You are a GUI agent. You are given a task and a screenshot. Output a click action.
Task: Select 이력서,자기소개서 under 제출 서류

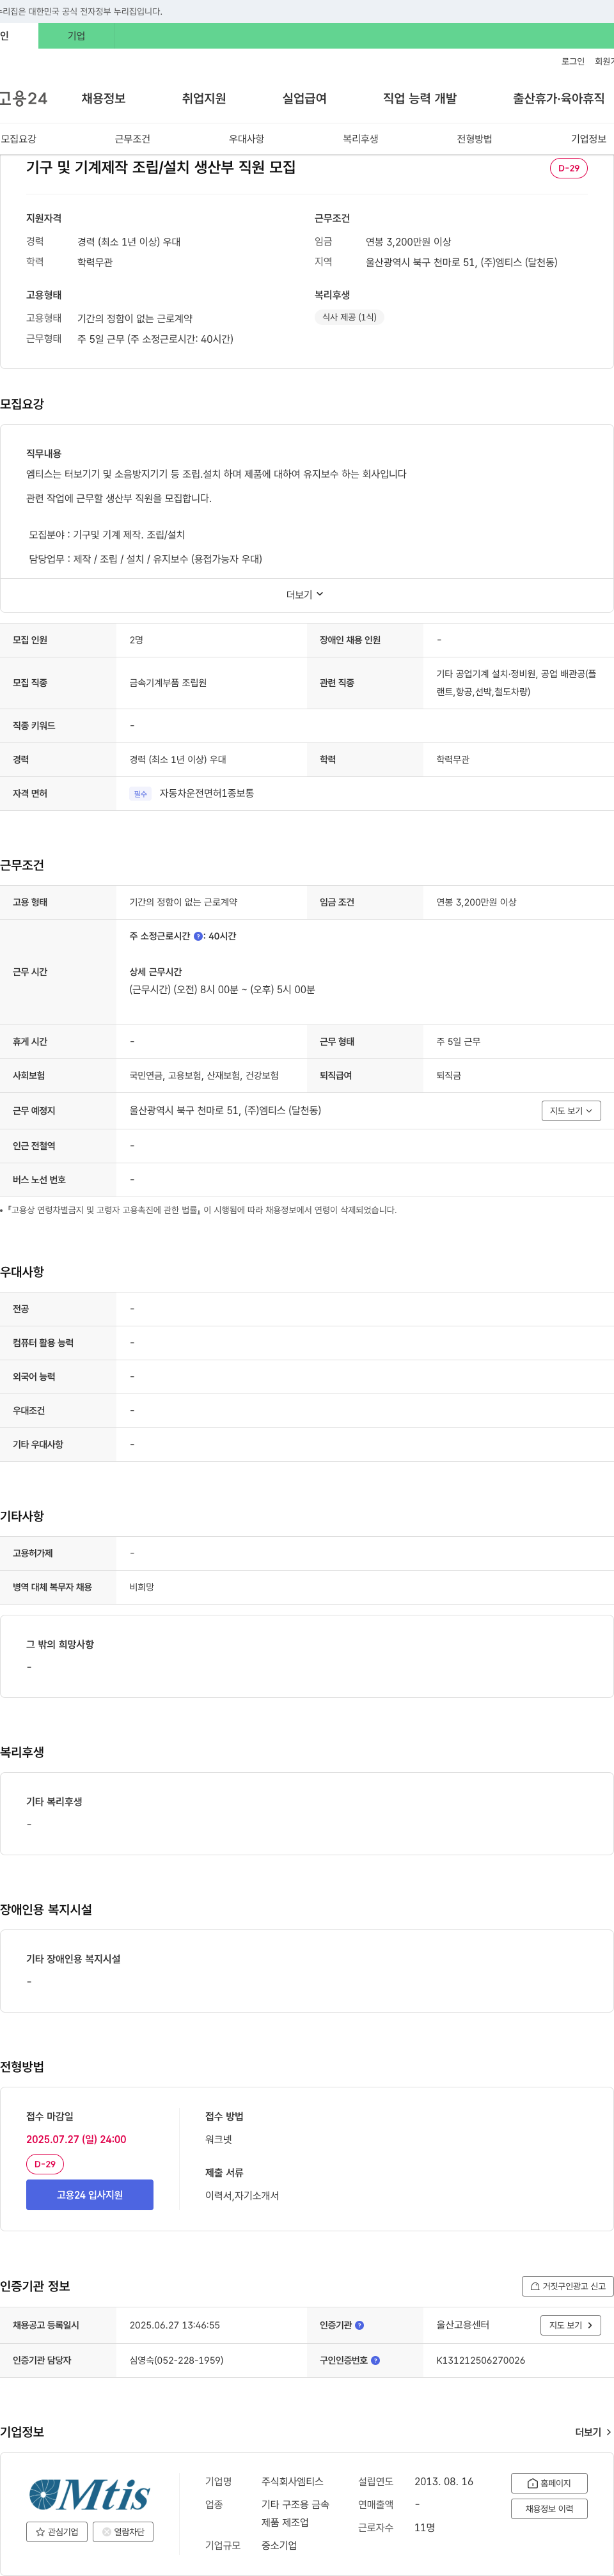coord(242,2196)
